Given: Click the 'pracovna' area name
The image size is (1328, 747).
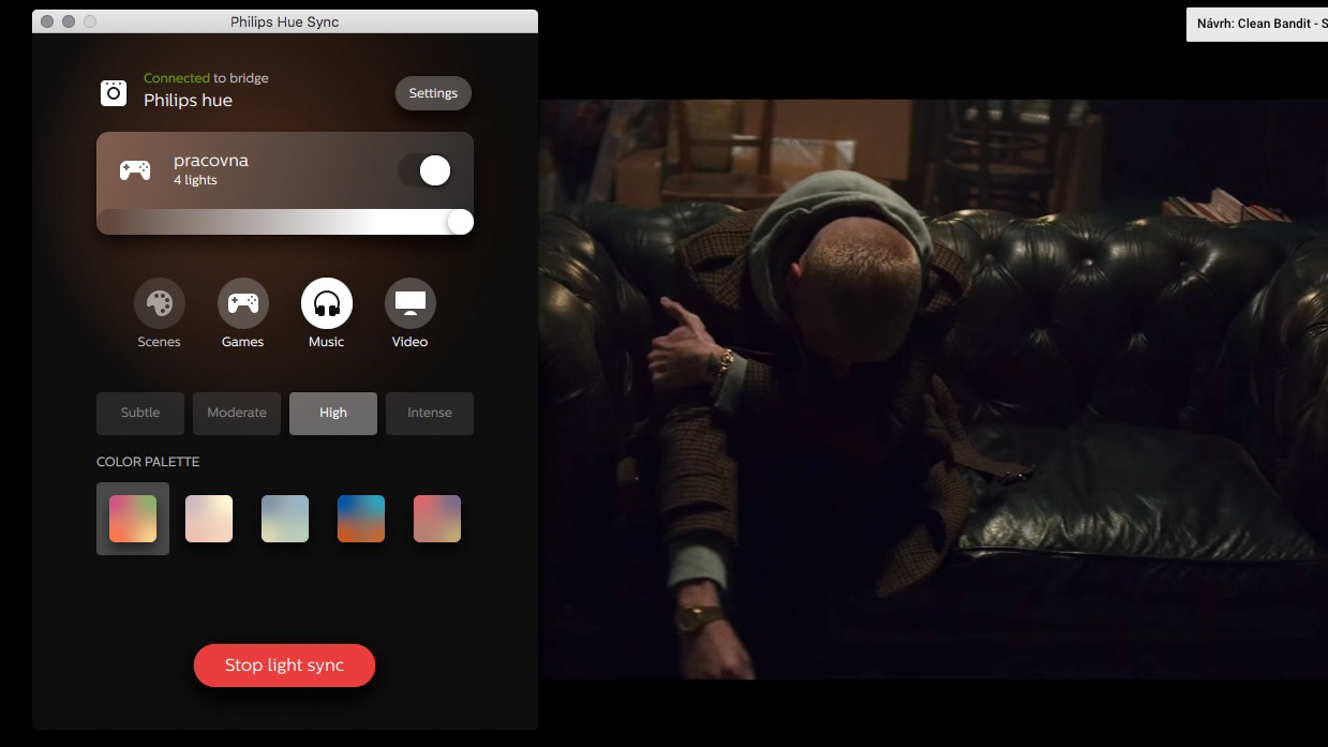Looking at the screenshot, I should [211, 160].
